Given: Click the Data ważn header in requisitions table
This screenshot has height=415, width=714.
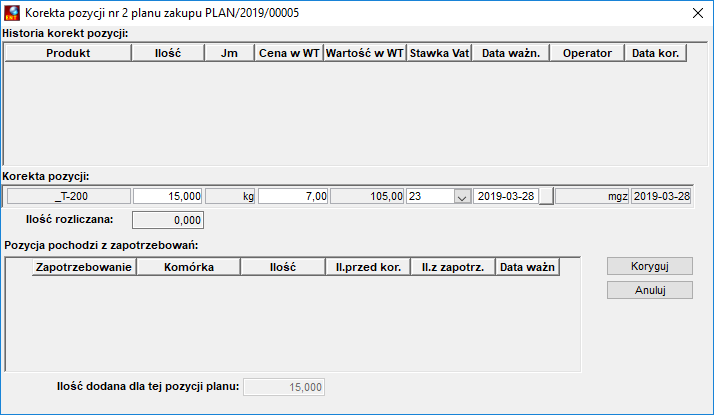Looking at the screenshot, I should click(x=527, y=267).
